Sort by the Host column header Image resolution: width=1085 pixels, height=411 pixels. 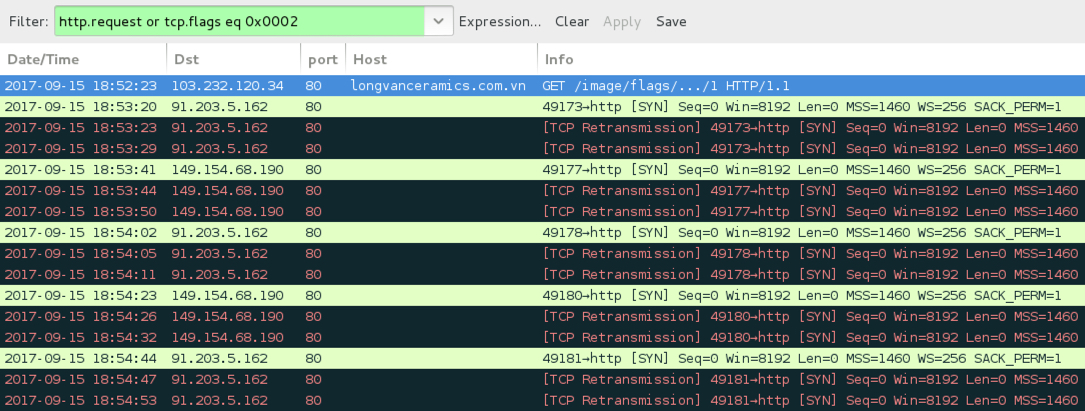(x=441, y=60)
